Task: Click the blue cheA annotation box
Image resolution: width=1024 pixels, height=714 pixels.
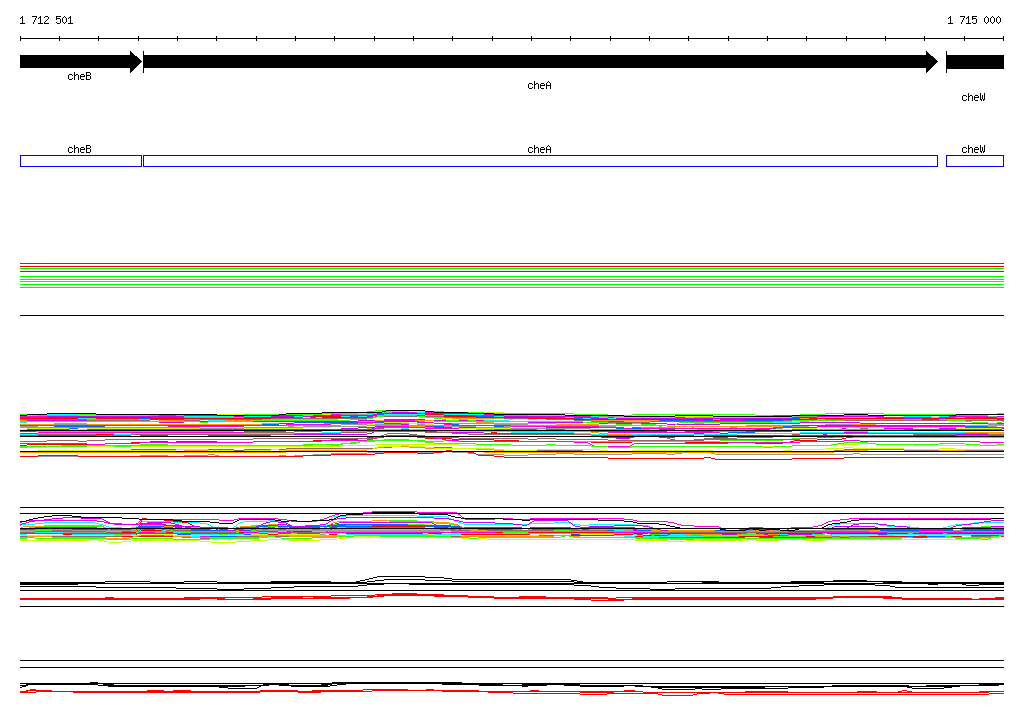Action: [x=541, y=161]
